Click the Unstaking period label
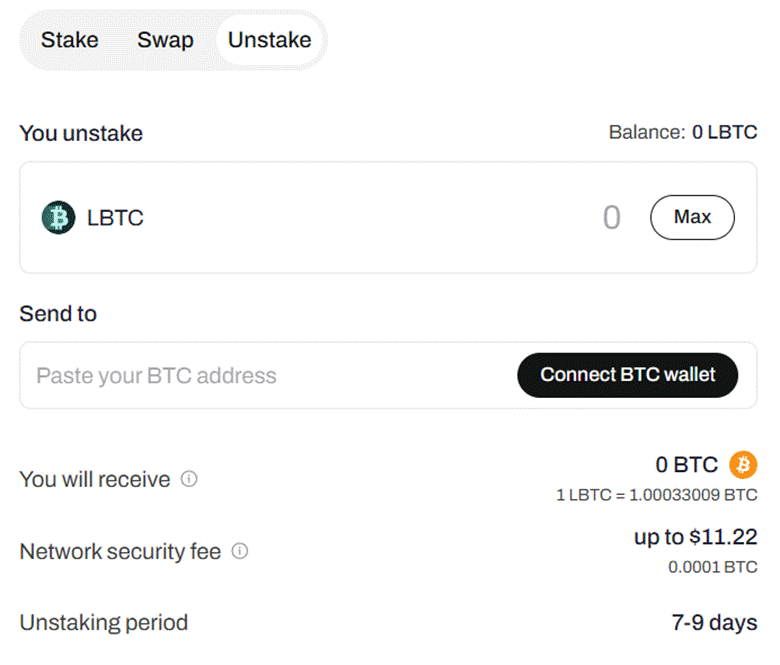The width and height of the screenshot is (780, 665). [103, 623]
